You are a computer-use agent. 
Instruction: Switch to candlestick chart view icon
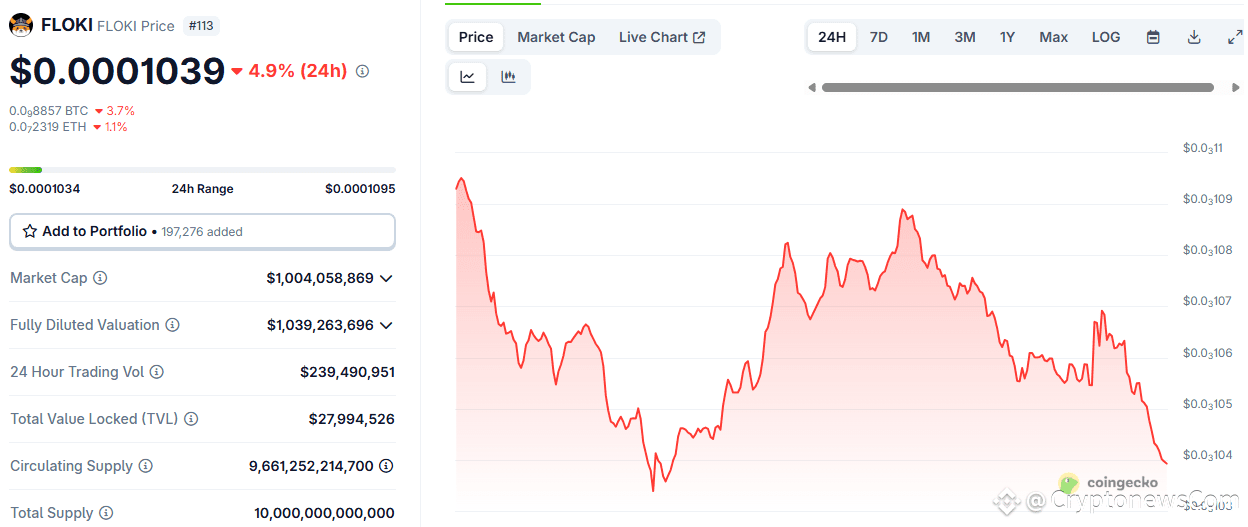click(x=508, y=77)
